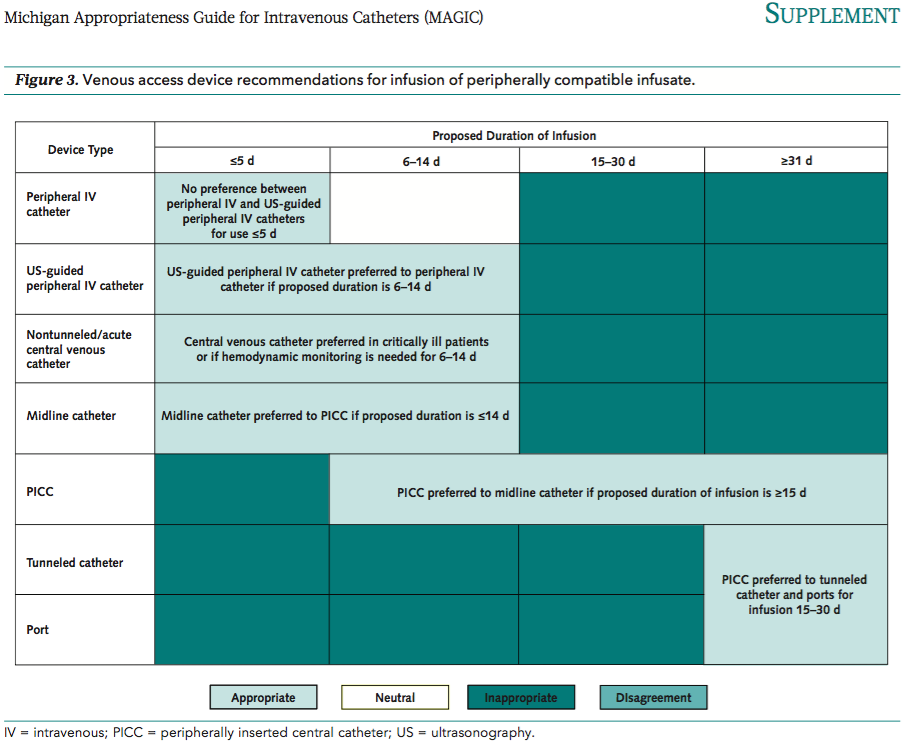The height and width of the screenshot is (741, 912).
Task: Select the Inappropriate legend swatch
Action: coord(521,697)
